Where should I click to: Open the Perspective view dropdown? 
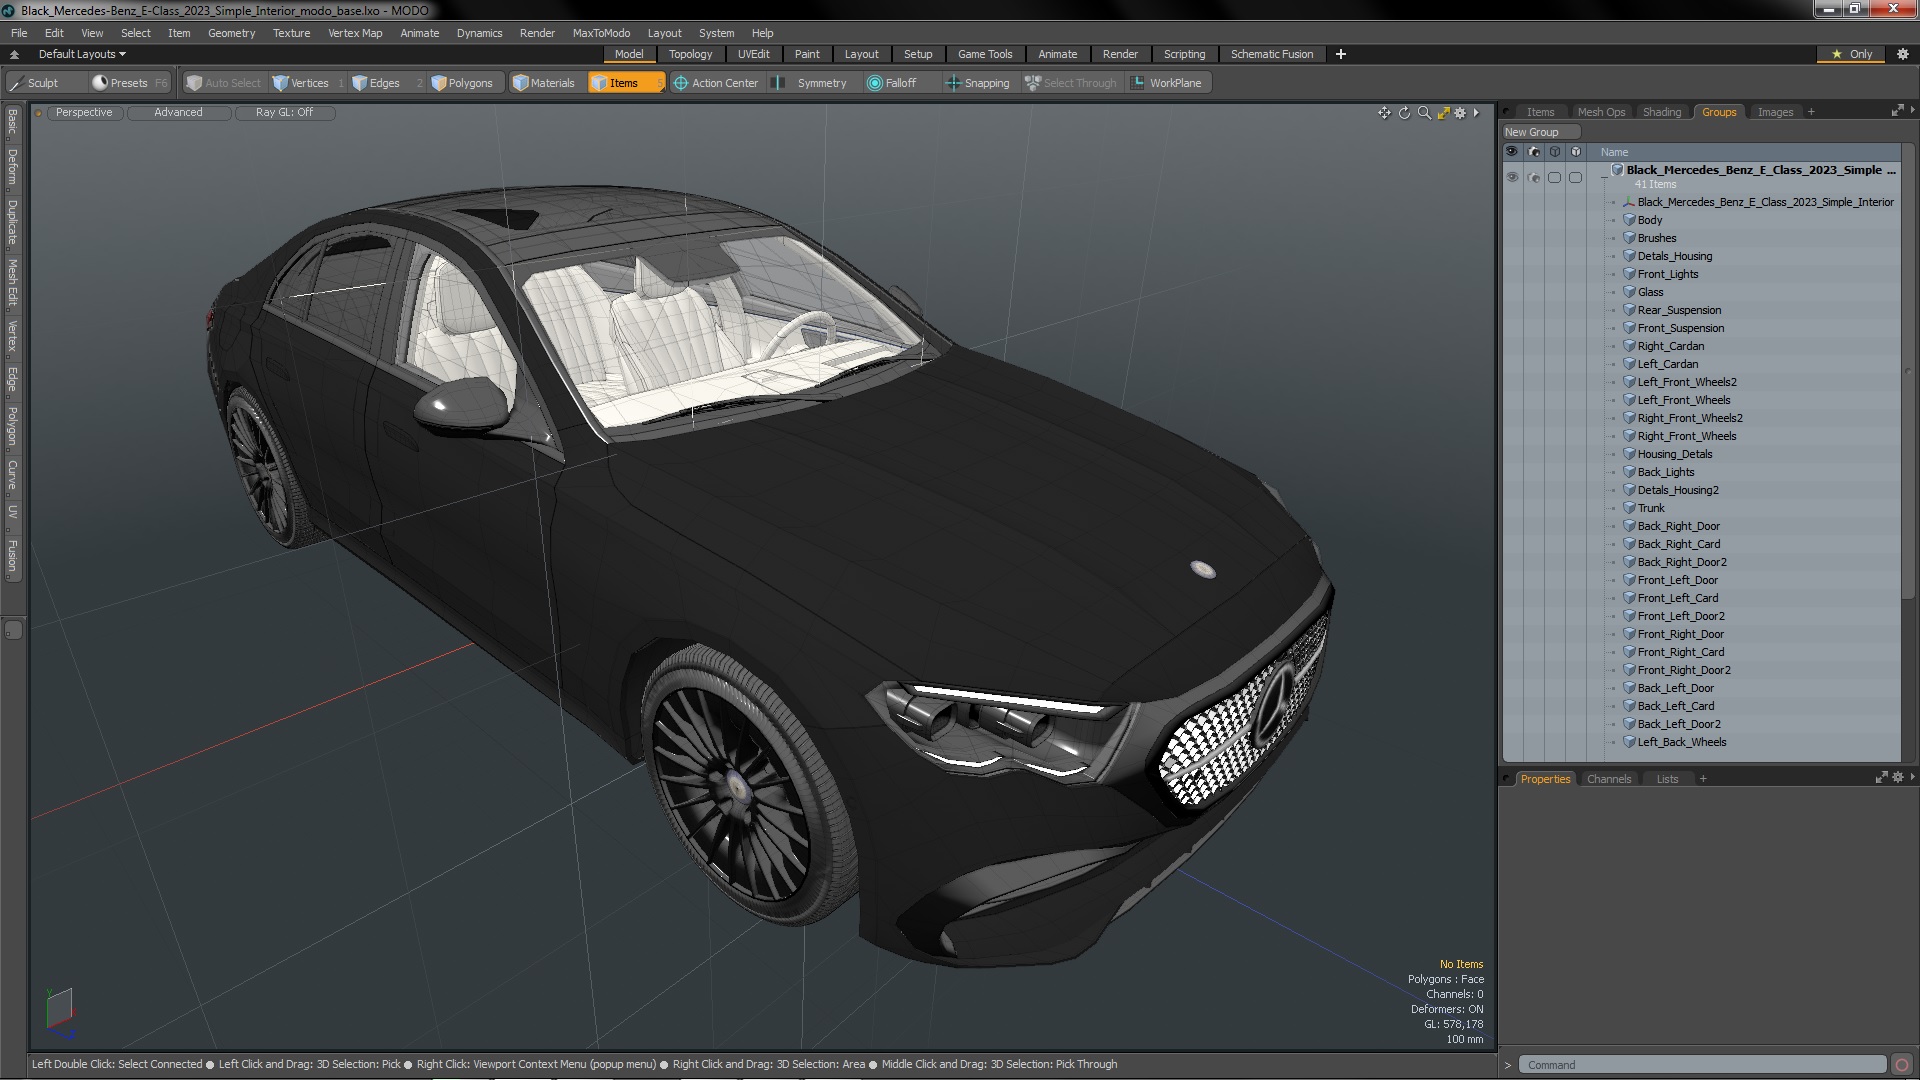[x=84, y=112]
